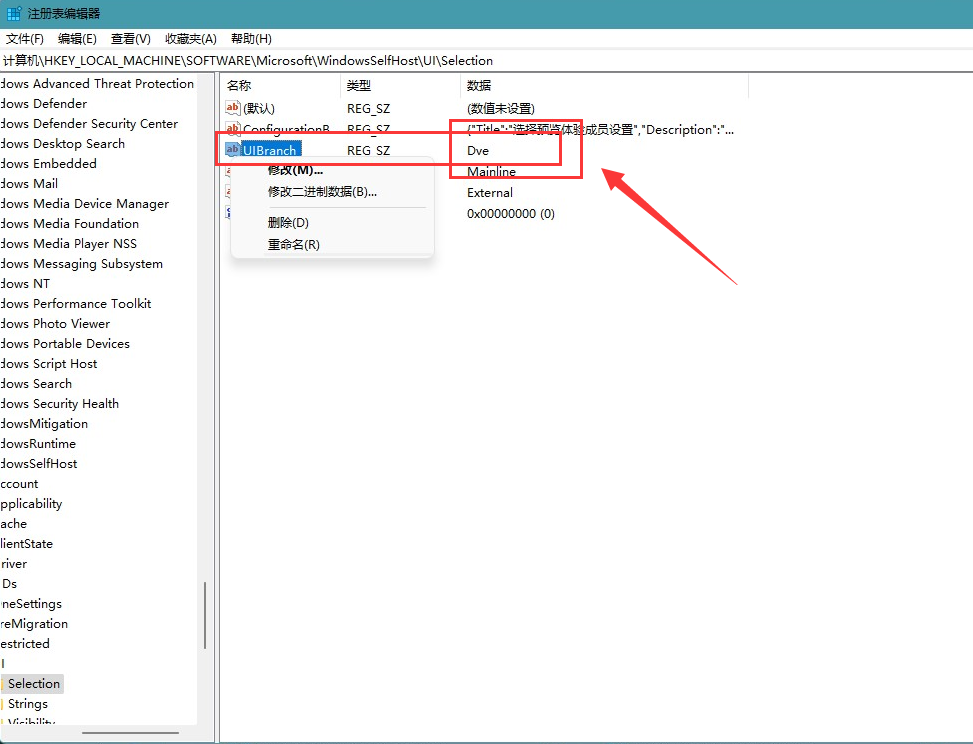The height and width of the screenshot is (744, 973).
Task: Select the Applicability subkey
Action: (31, 504)
